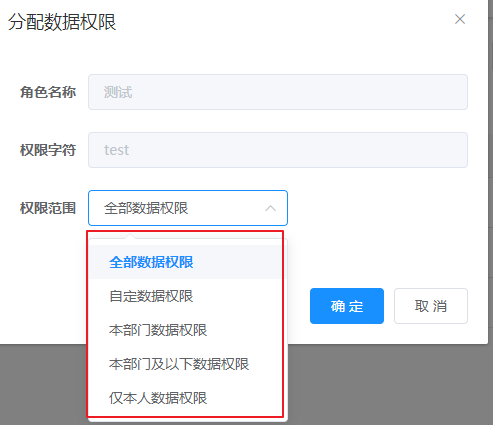Click the 角色名称 label
The width and height of the screenshot is (493, 425).
(x=48, y=92)
